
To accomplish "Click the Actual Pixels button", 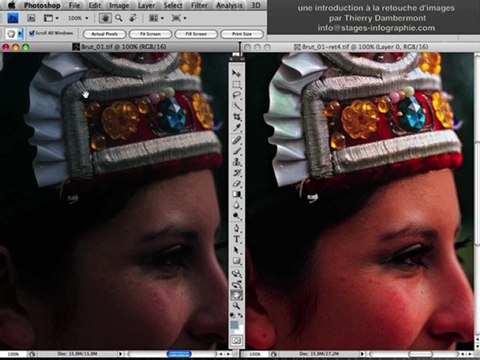I will 104,34.
